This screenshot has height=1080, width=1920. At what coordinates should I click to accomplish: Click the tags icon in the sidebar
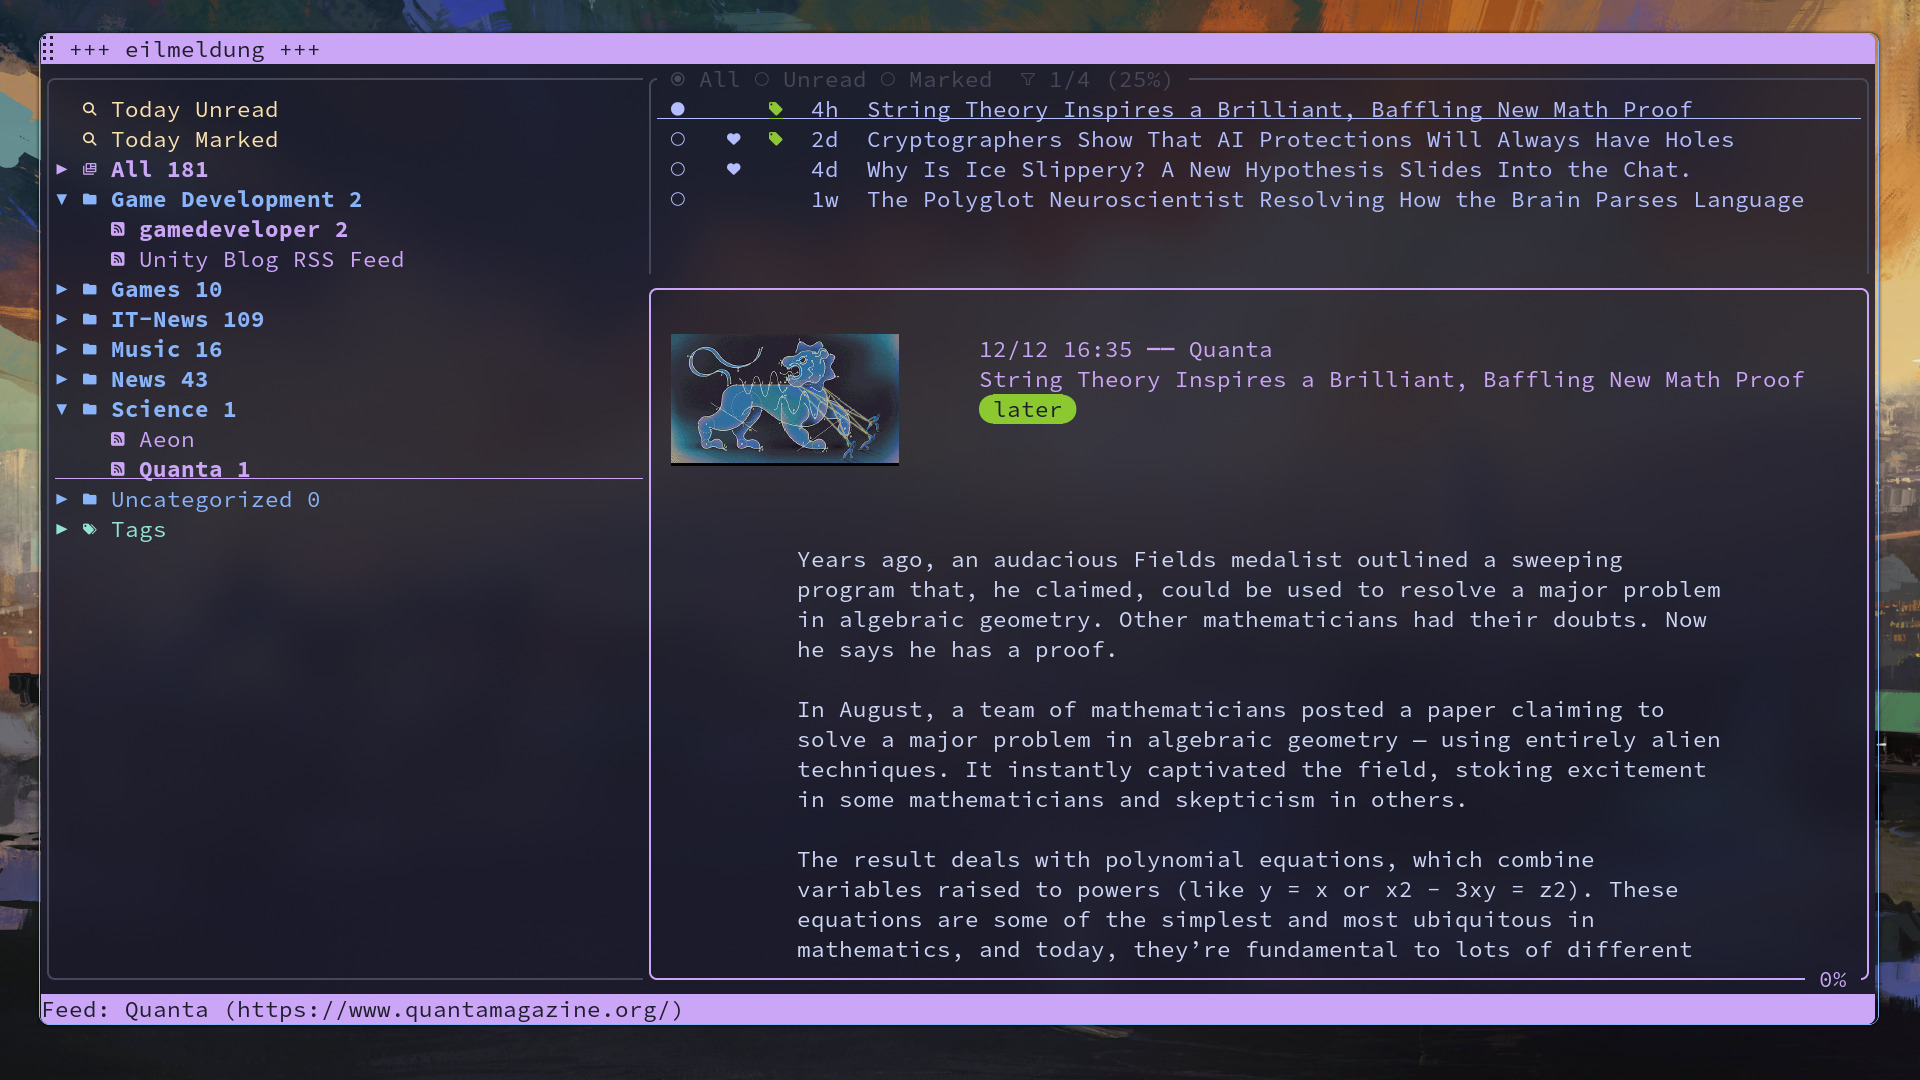click(x=90, y=529)
